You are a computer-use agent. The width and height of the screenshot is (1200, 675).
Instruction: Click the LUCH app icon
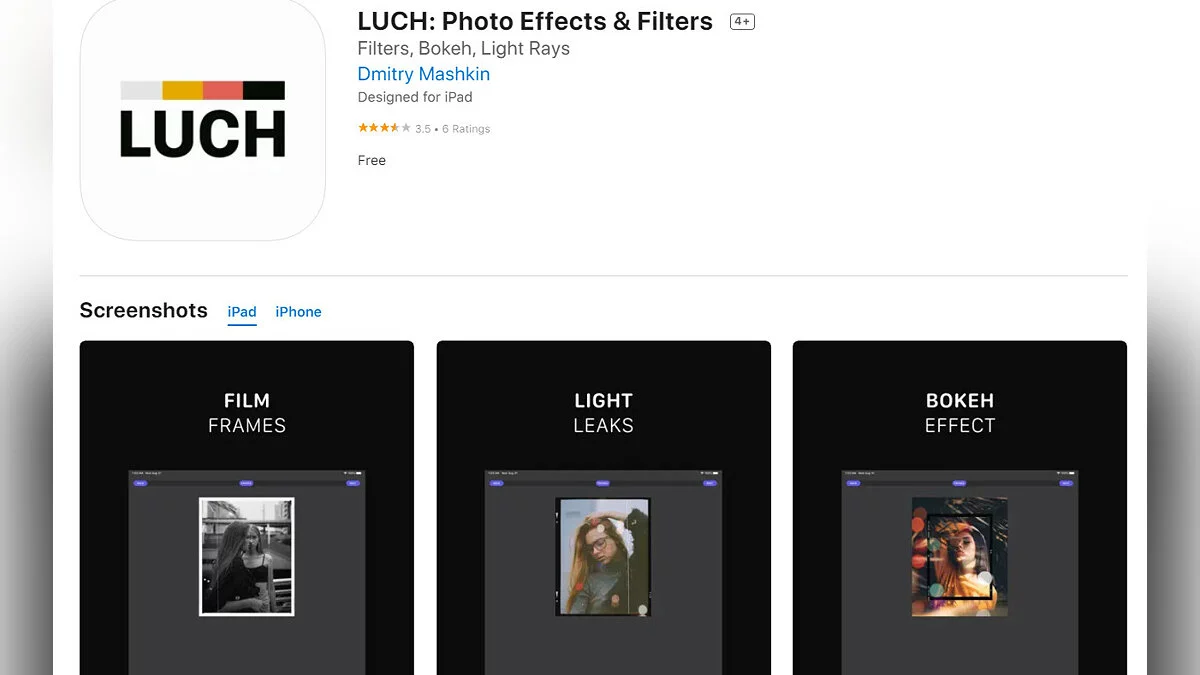point(203,119)
